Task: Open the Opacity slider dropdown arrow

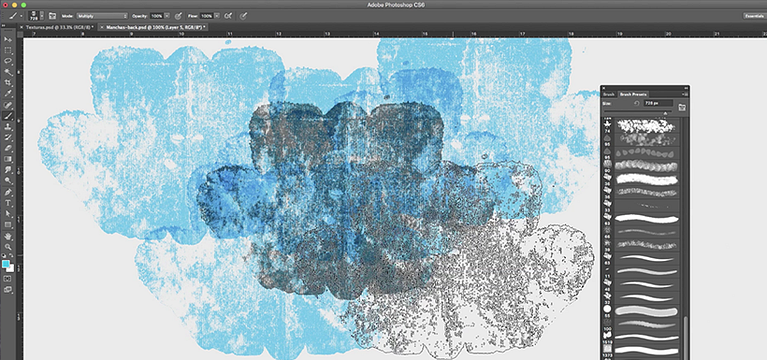Action: (x=167, y=16)
